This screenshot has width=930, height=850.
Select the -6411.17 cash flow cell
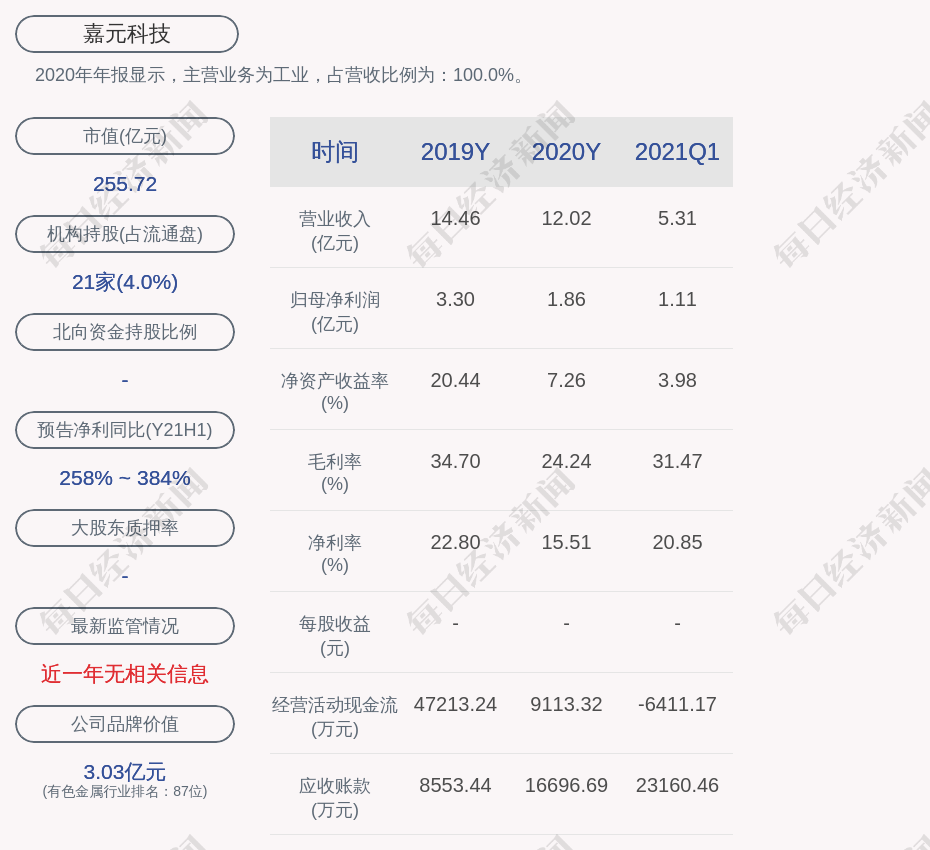[x=677, y=704]
